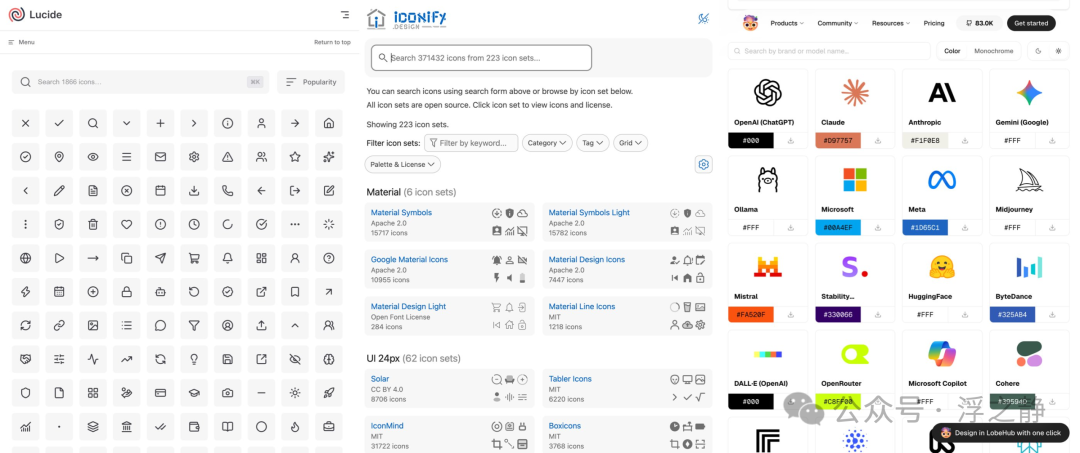Toggle Iconify theme icon at top right

tap(703, 19)
